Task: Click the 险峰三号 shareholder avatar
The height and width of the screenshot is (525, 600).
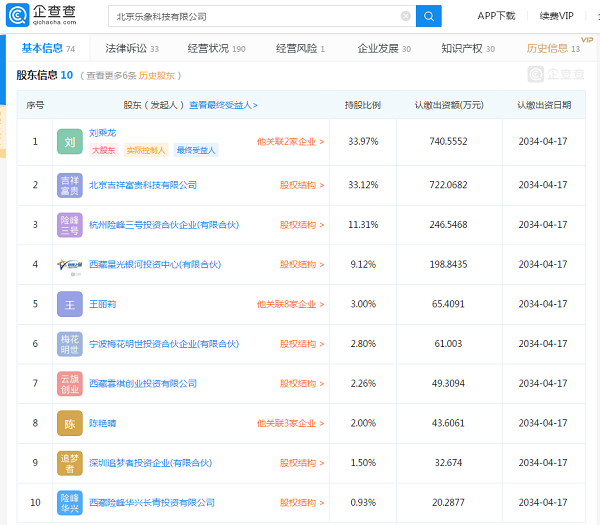Action: 70,225
